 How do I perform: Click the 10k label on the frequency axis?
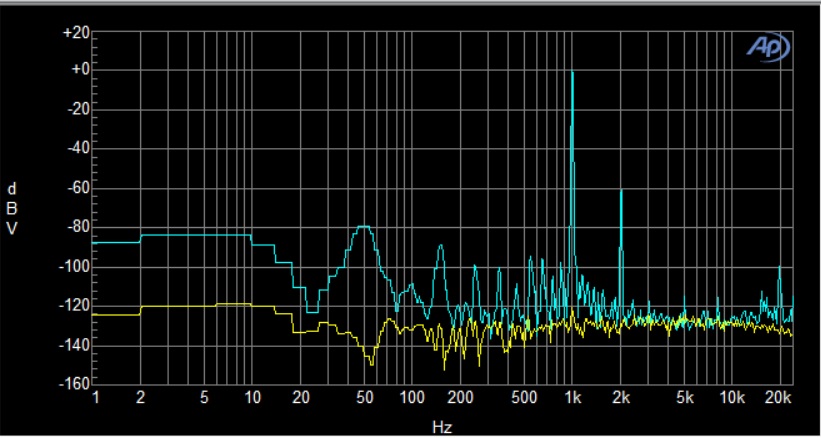pyautogui.click(x=733, y=398)
